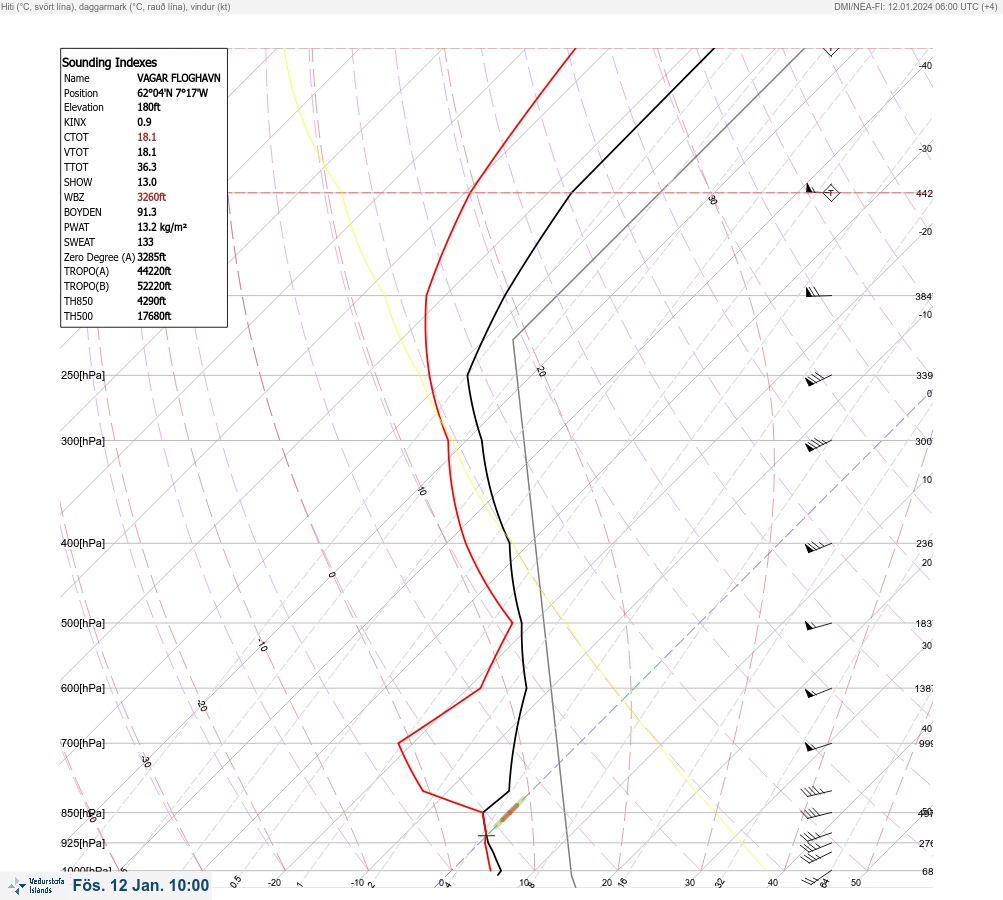
Task: Click the wind barb at 600 hPa level
Action: tap(818, 692)
